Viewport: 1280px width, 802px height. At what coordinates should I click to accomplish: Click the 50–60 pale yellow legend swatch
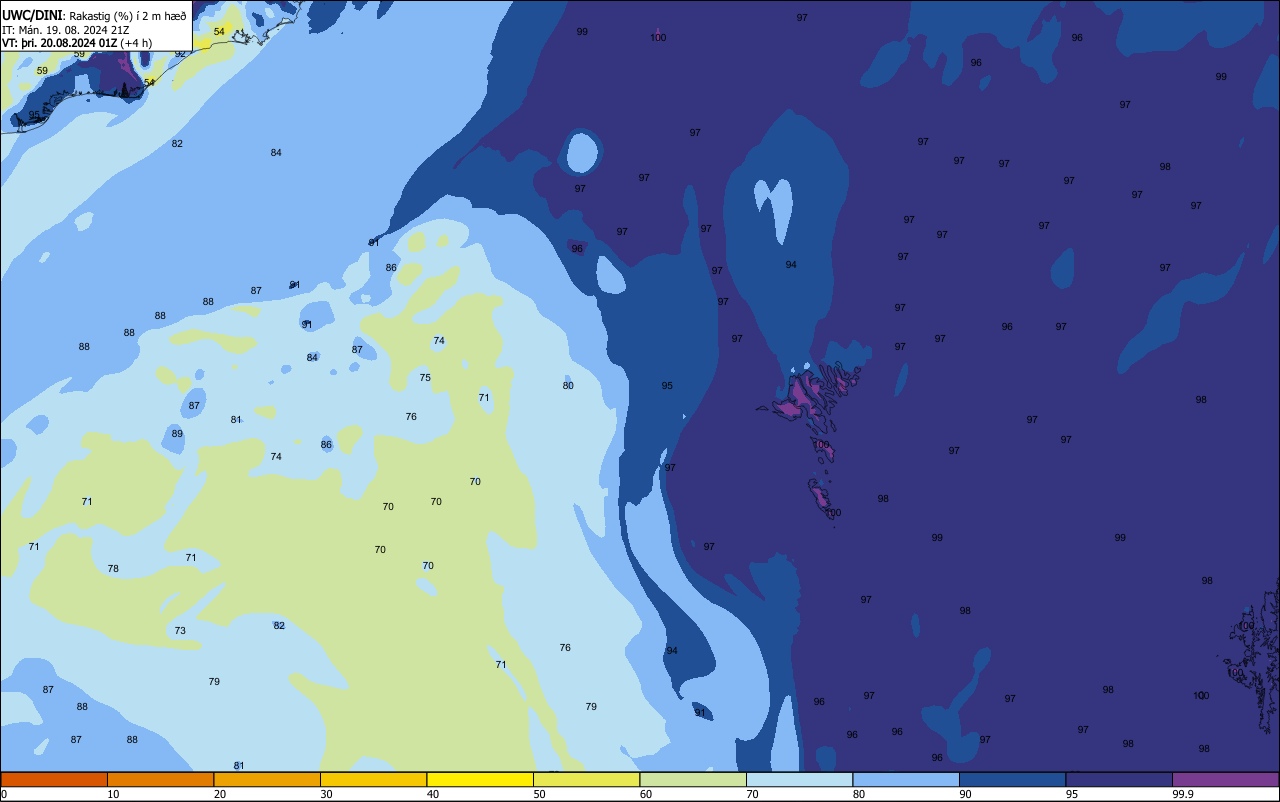pos(586,779)
